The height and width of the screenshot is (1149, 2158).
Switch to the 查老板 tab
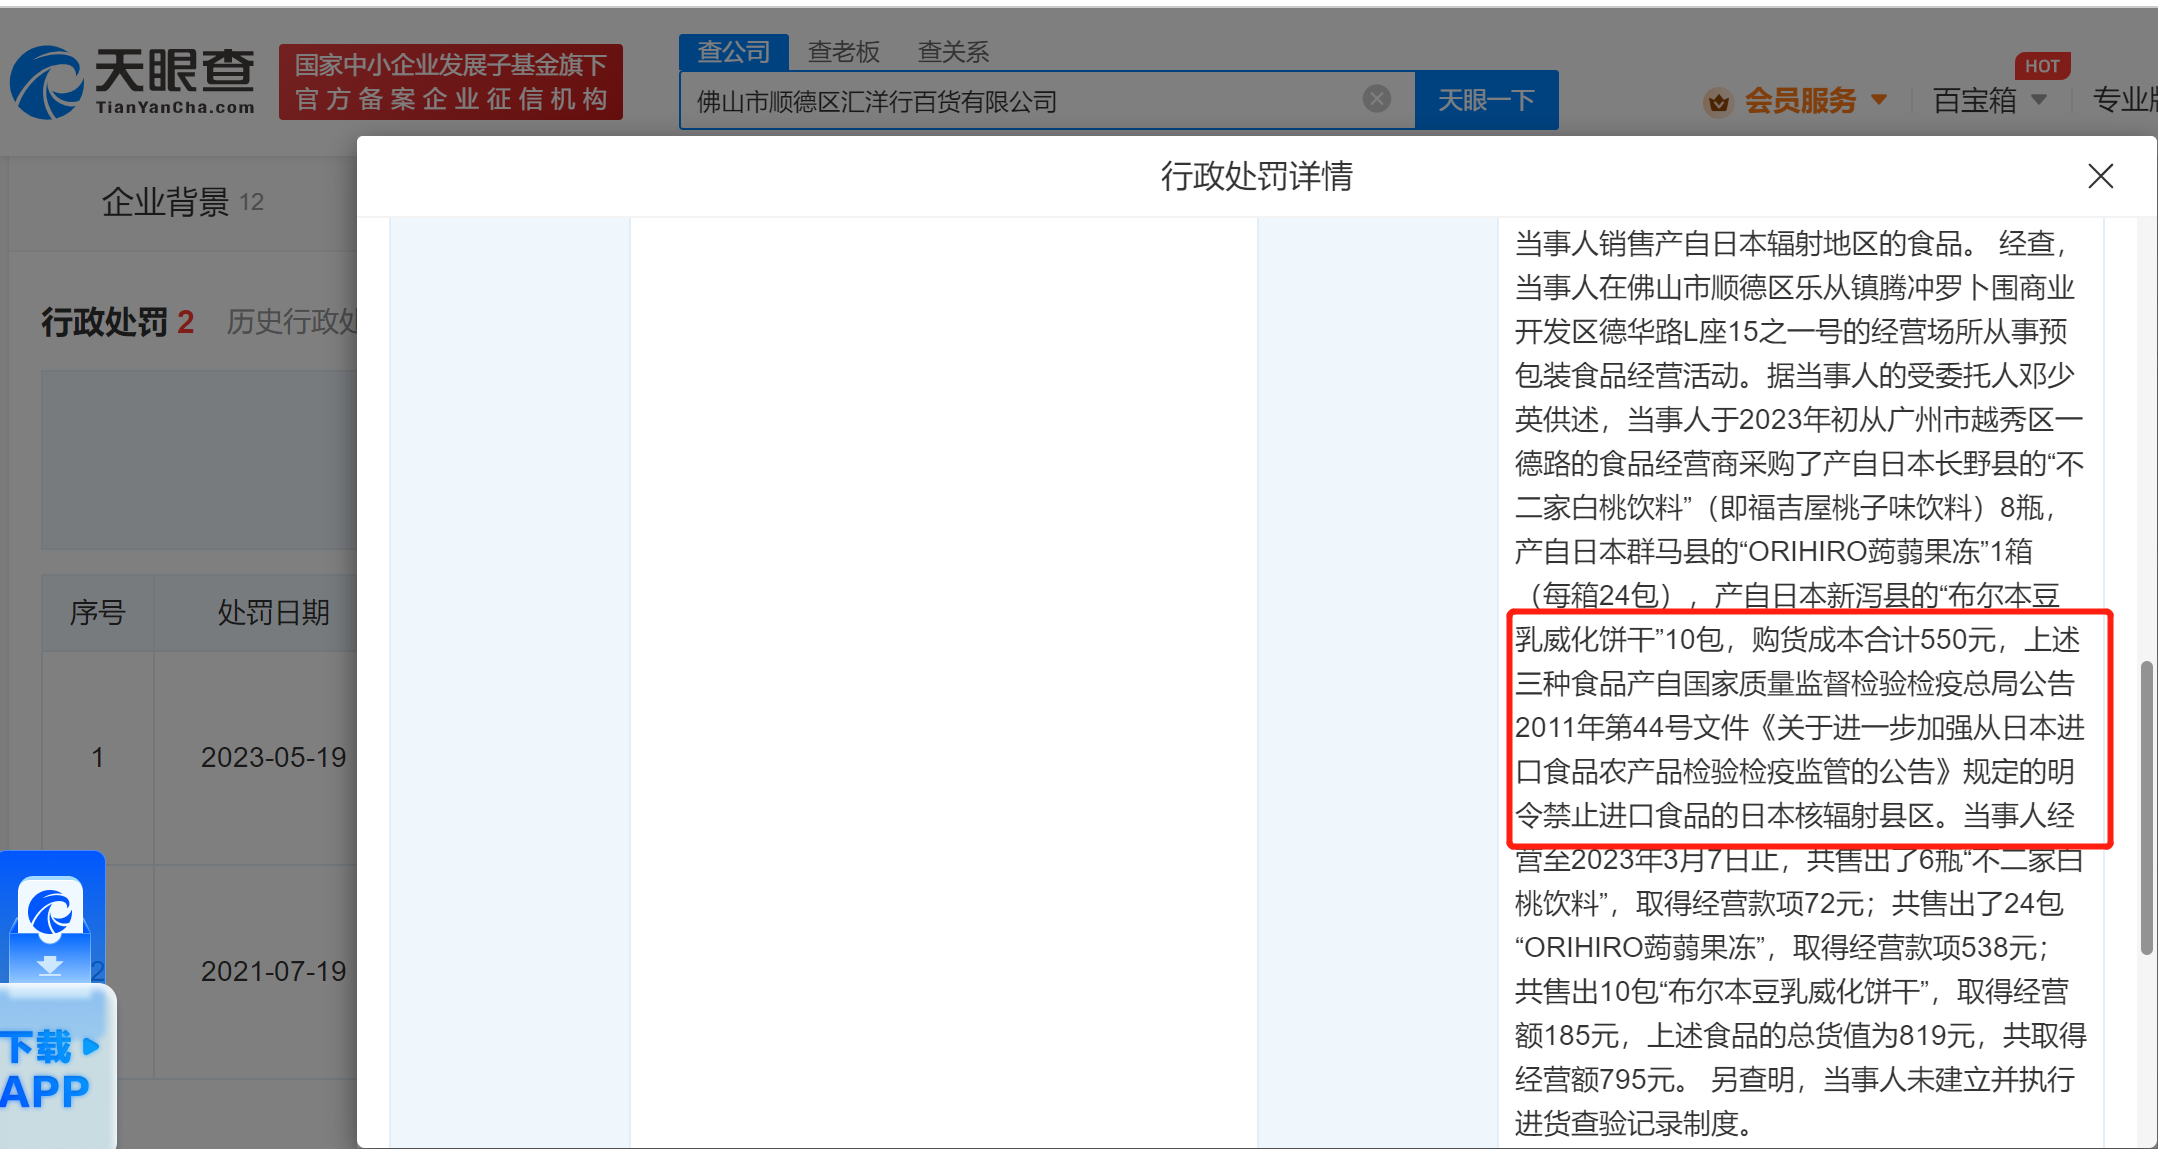[843, 52]
